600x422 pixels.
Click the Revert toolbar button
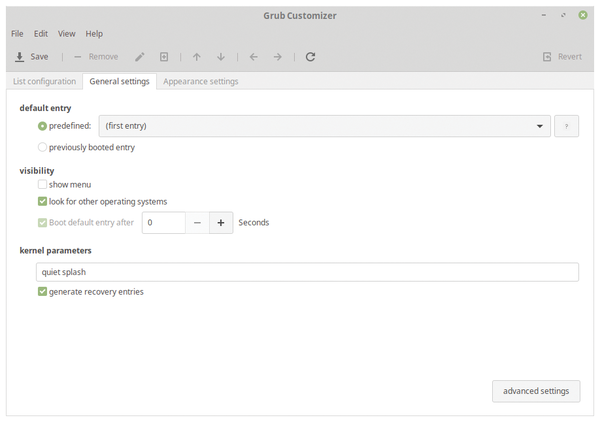click(x=562, y=57)
